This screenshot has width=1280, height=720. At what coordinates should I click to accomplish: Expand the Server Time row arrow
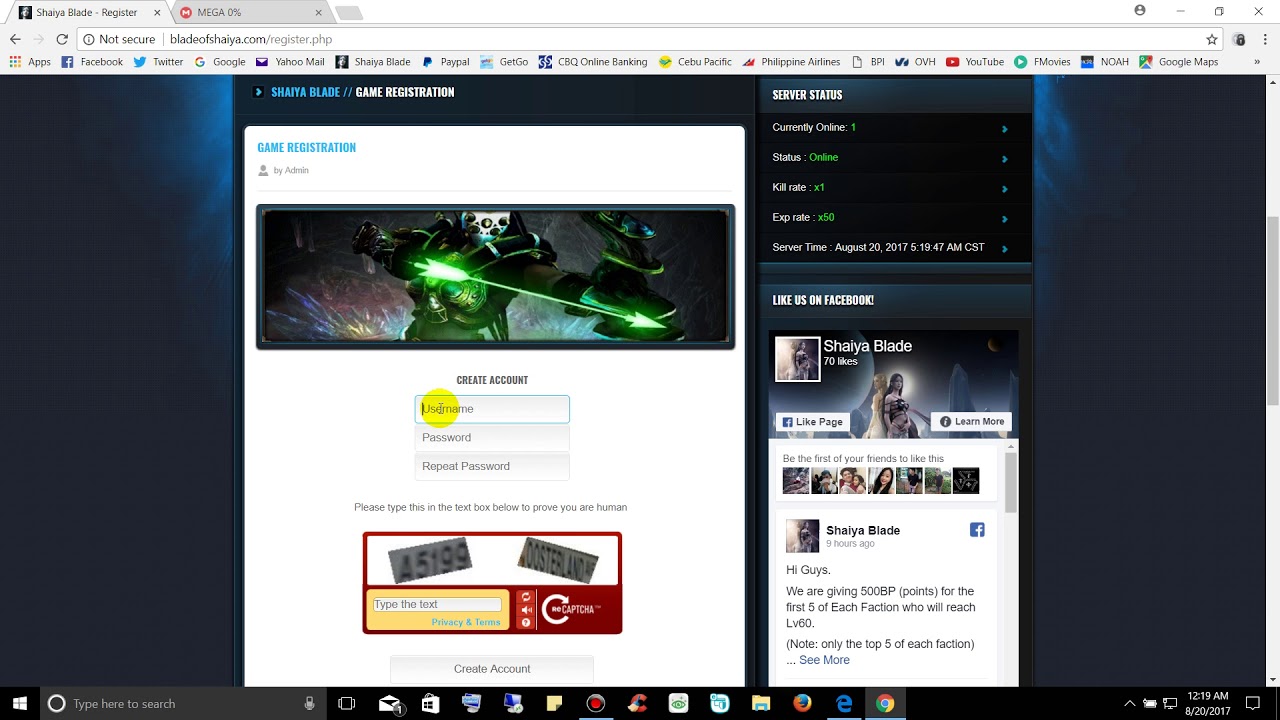tap(1004, 248)
